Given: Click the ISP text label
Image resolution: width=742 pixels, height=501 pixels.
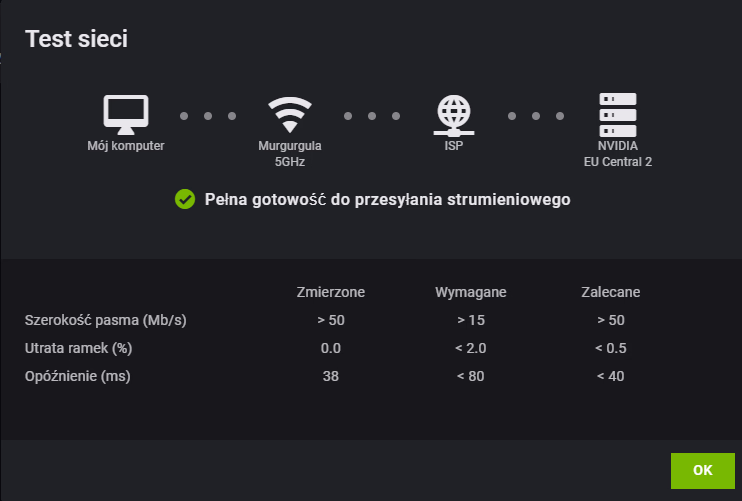Looking at the screenshot, I should pyautogui.click(x=454, y=146).
